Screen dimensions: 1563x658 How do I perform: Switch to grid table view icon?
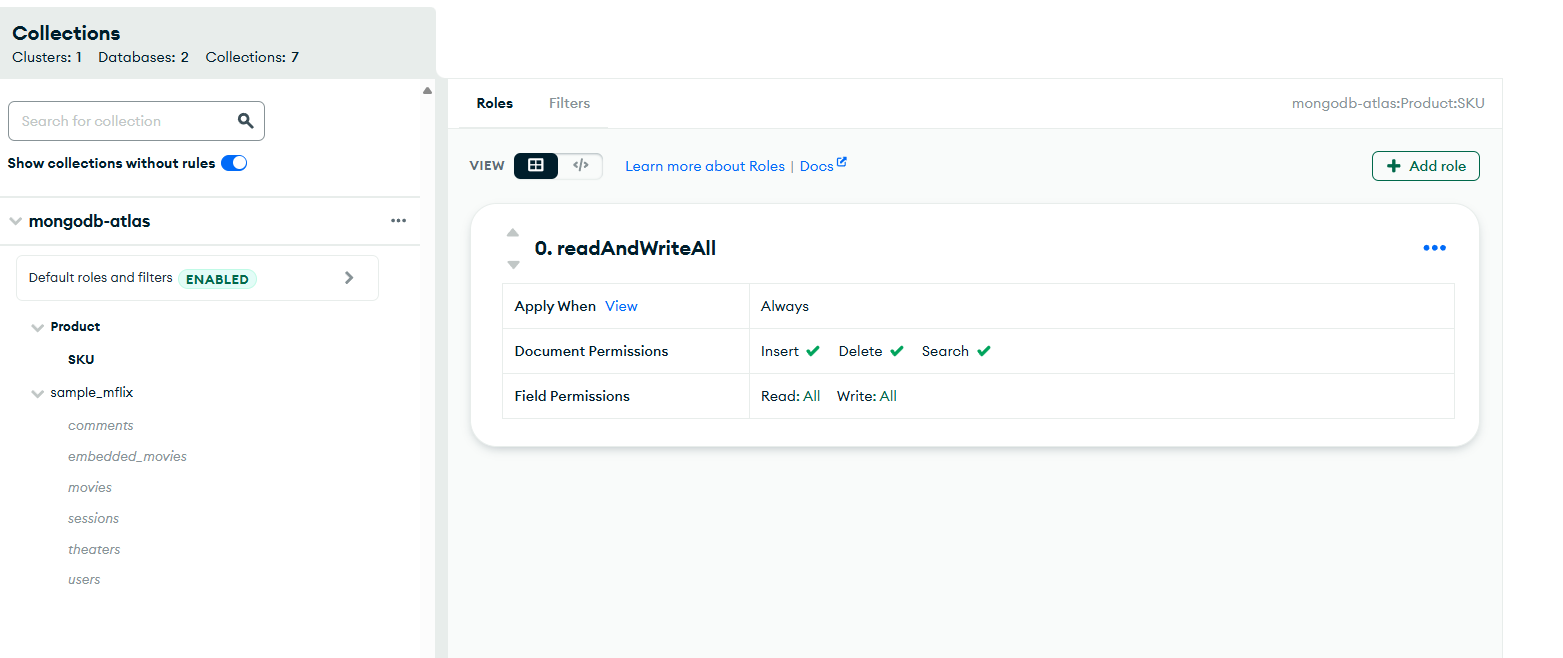[x=536, y=166]
